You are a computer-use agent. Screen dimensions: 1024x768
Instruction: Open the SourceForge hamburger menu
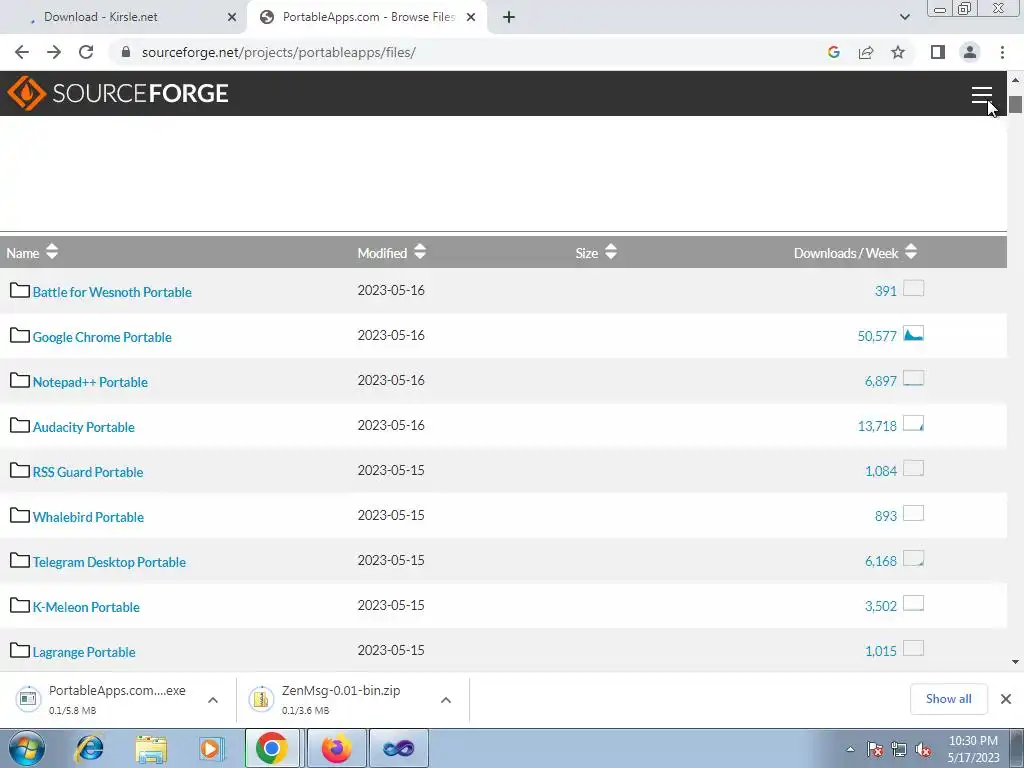pos(981,95)
